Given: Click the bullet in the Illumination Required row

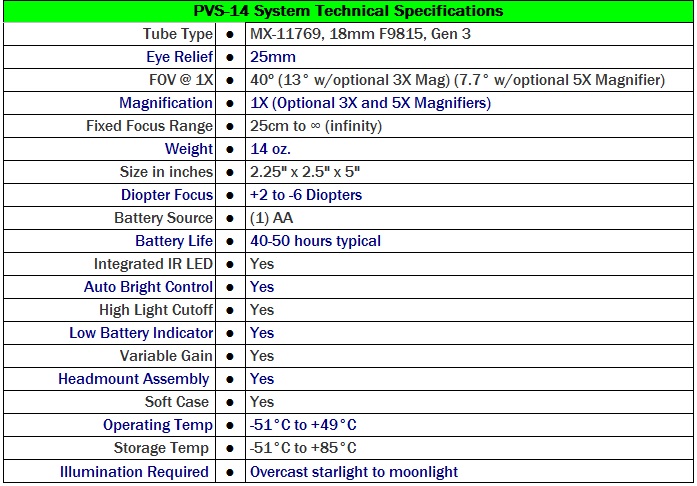Looking at the screenshot, I should [x=230, y=472].
